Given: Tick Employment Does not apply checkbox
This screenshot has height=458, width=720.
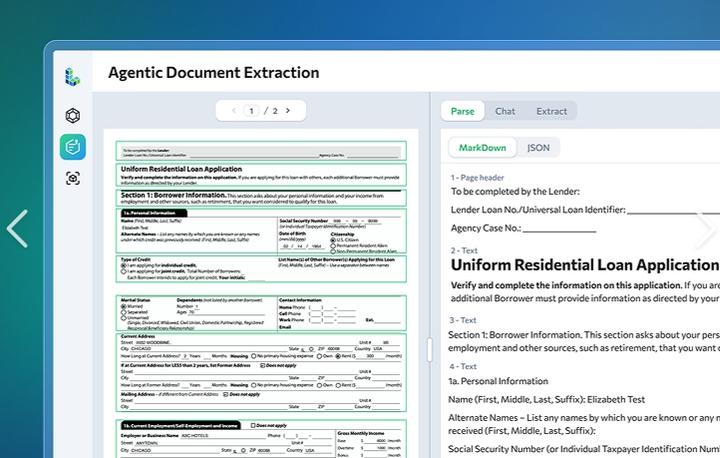Looking at the screenshot, I should [x=253, y=425].
